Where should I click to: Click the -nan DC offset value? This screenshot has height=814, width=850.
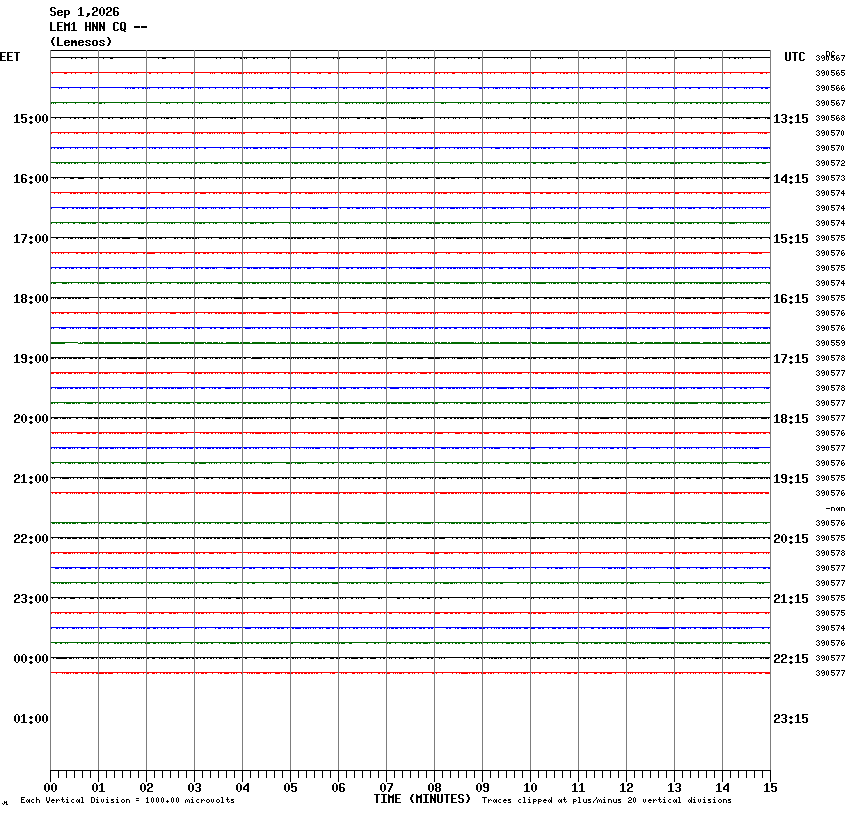pos(835,508)
